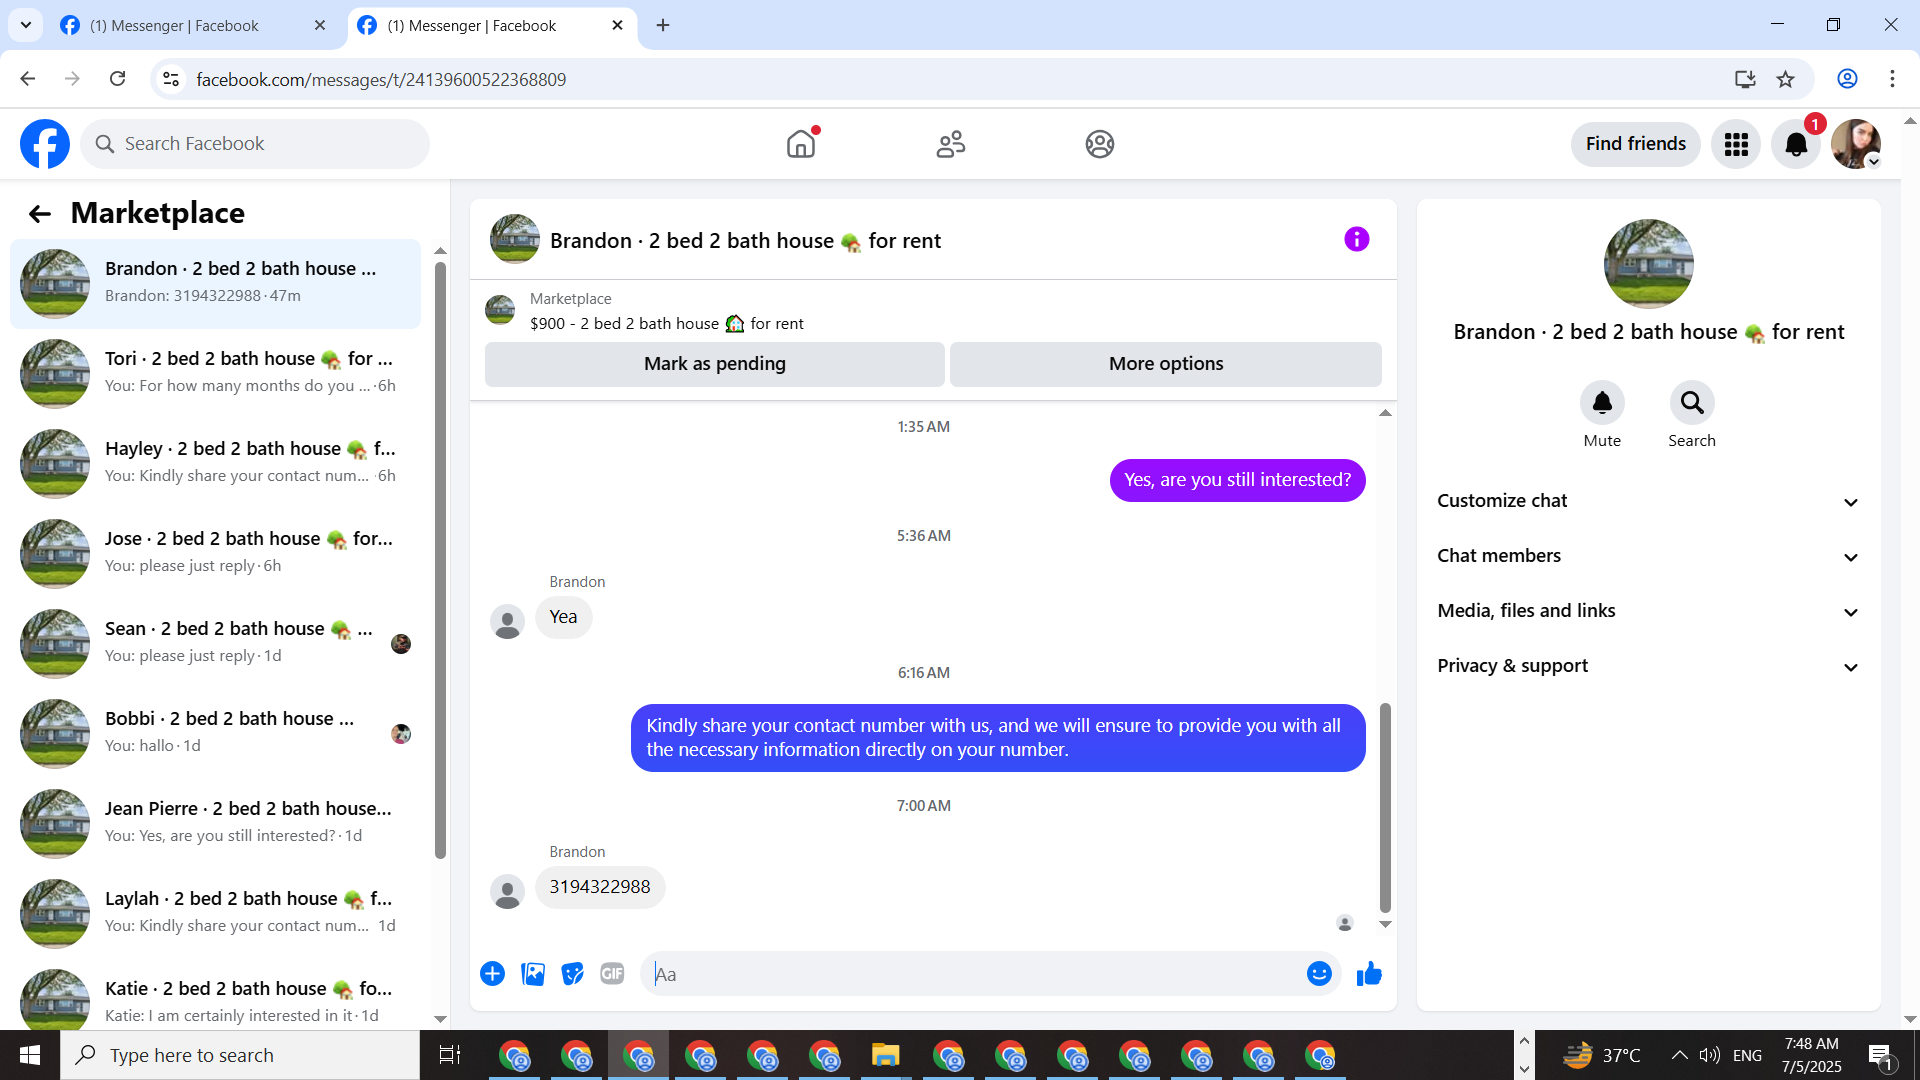1920x1080 pixels.
Task: Expand Privacy & support section
Action: point(1648,666)
